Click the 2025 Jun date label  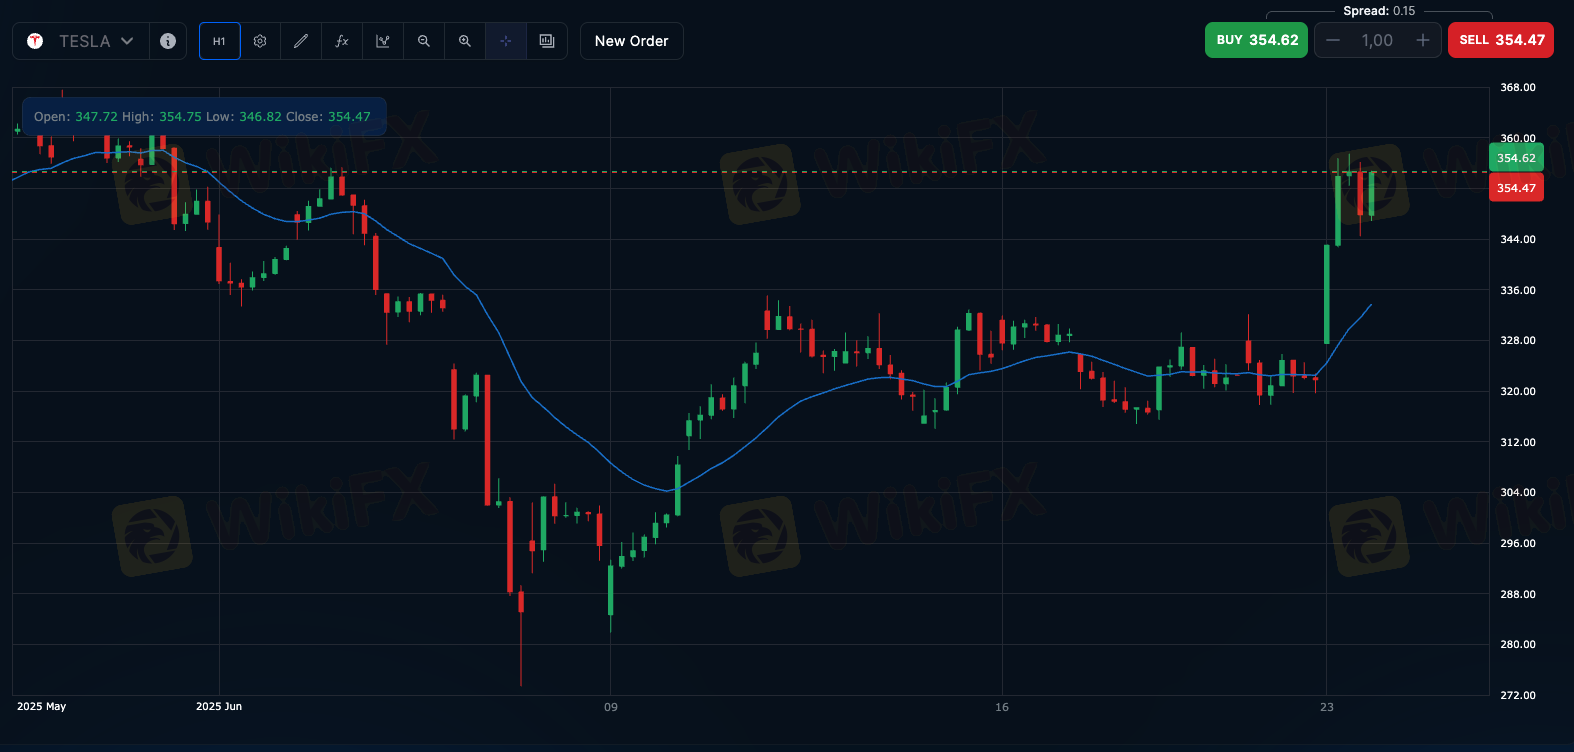(219, 707)
